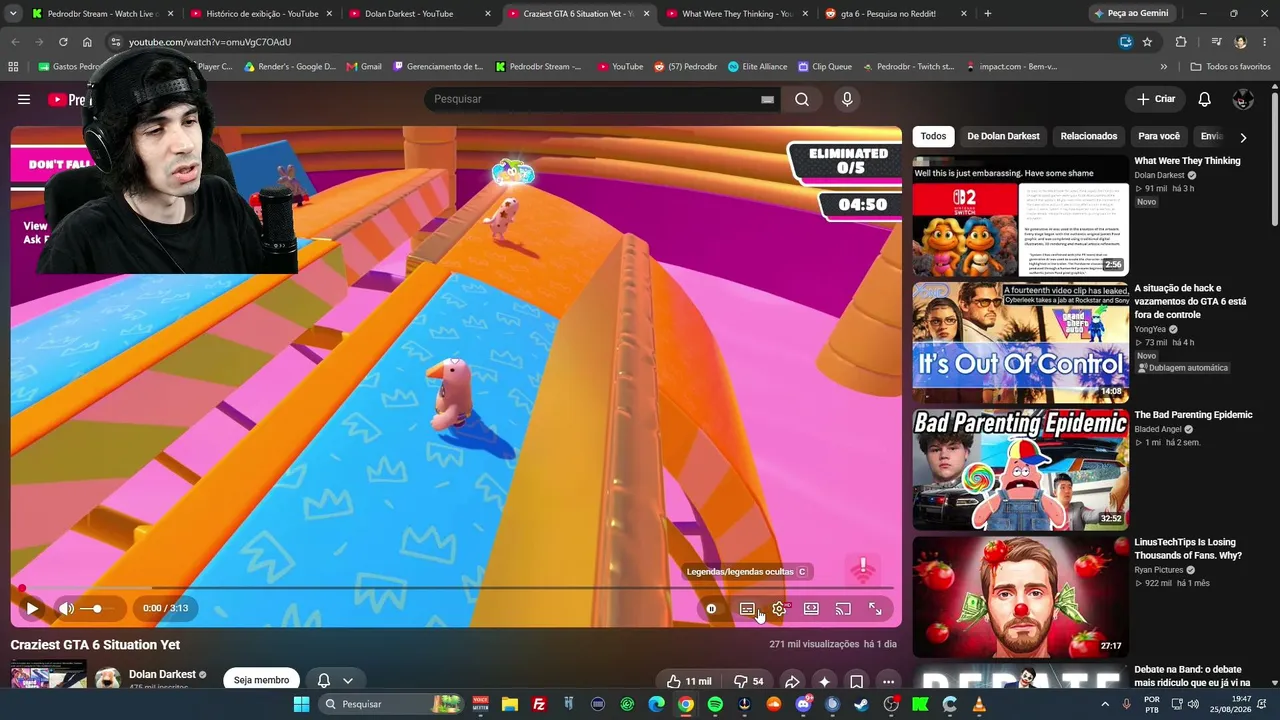Image resolution: width=1280 pixels, height=720 pixels.
Task: Toggle the autoplay switch in player controls
Action: 711,608
